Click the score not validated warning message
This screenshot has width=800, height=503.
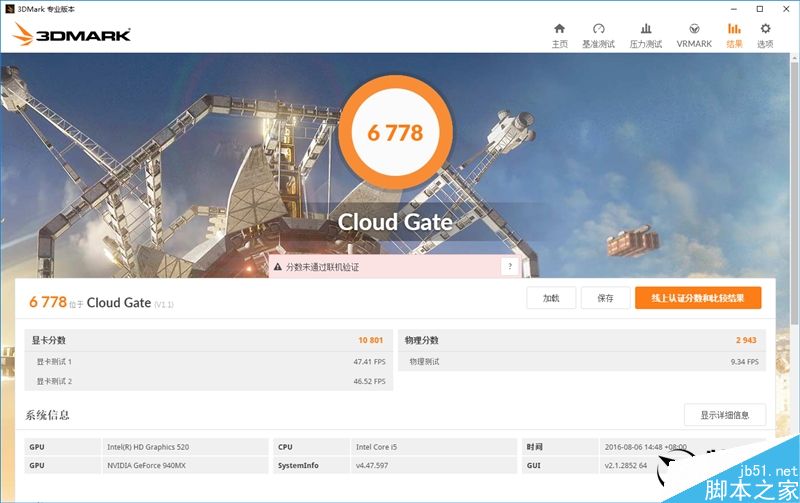[322, 267]
